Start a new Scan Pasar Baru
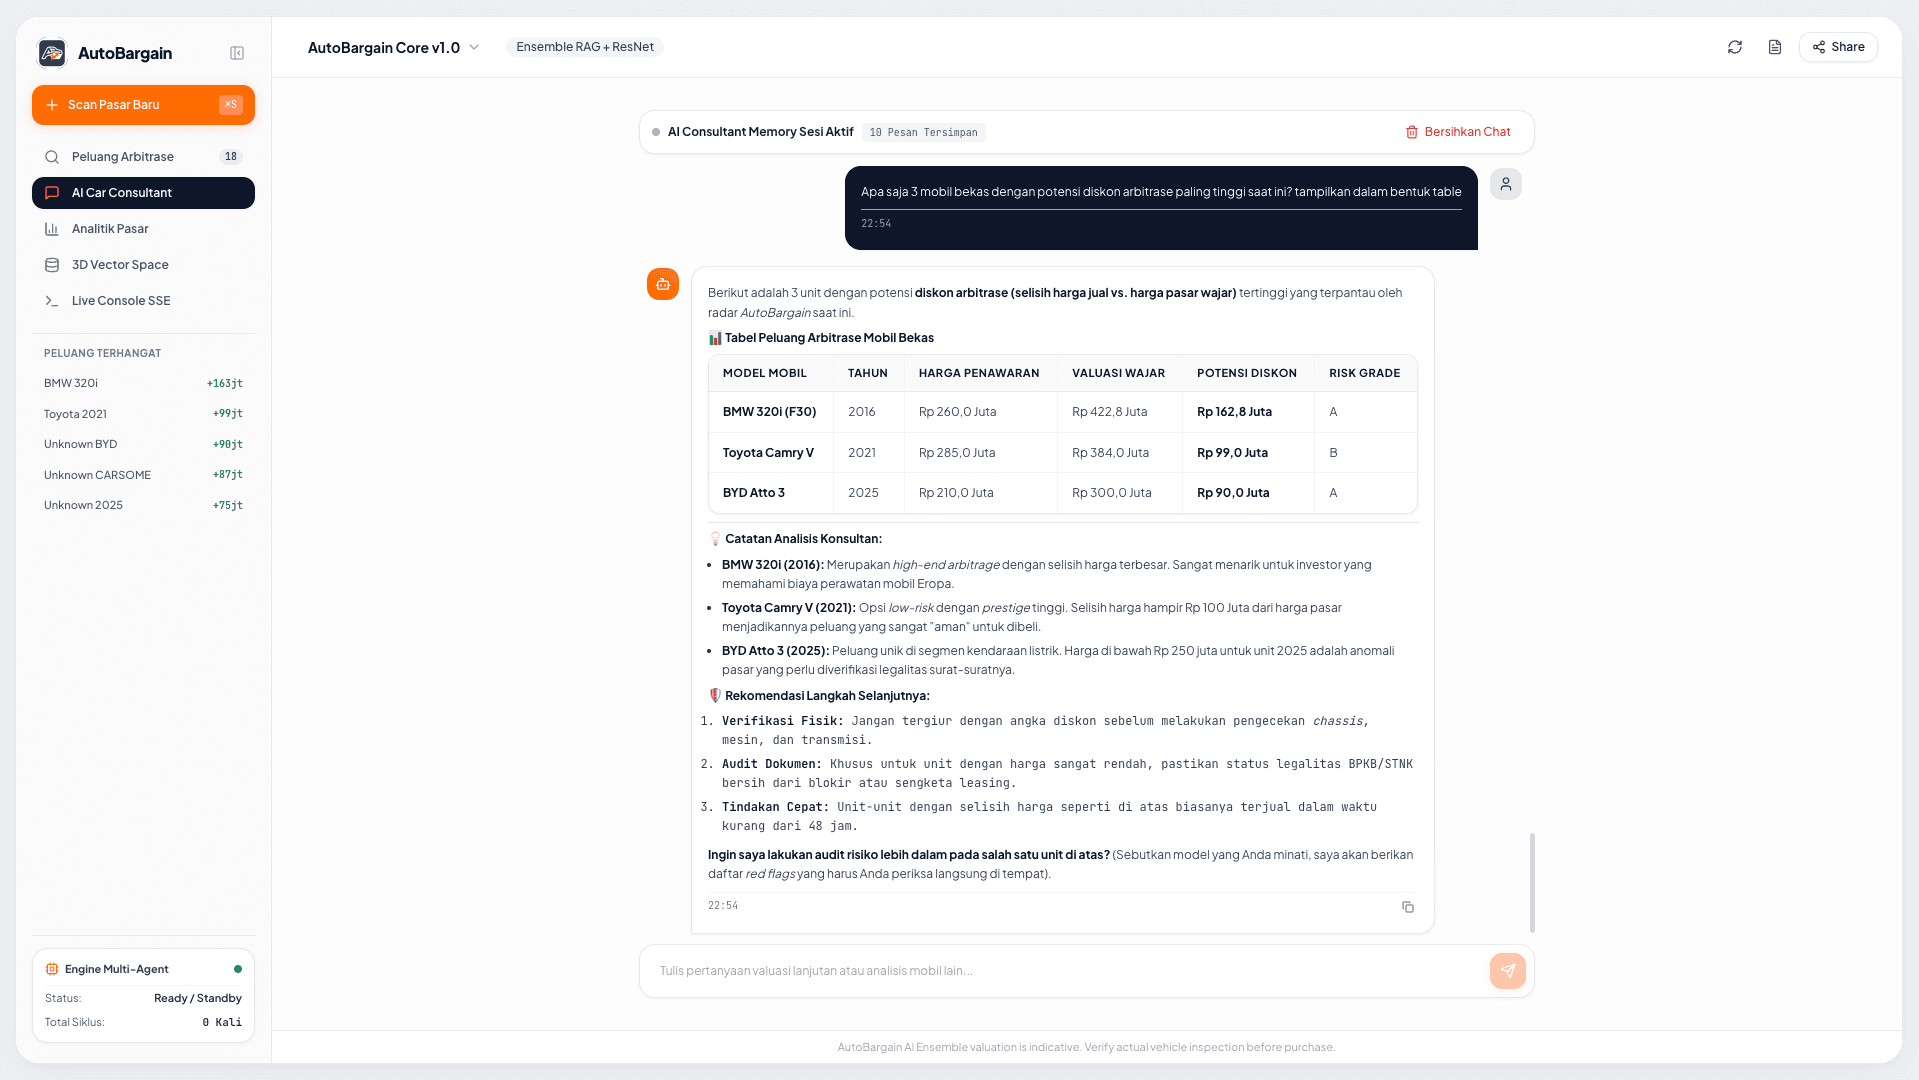Image resolution: width=1919 pixels, height=1080 pixels. [x=143, y=105]
